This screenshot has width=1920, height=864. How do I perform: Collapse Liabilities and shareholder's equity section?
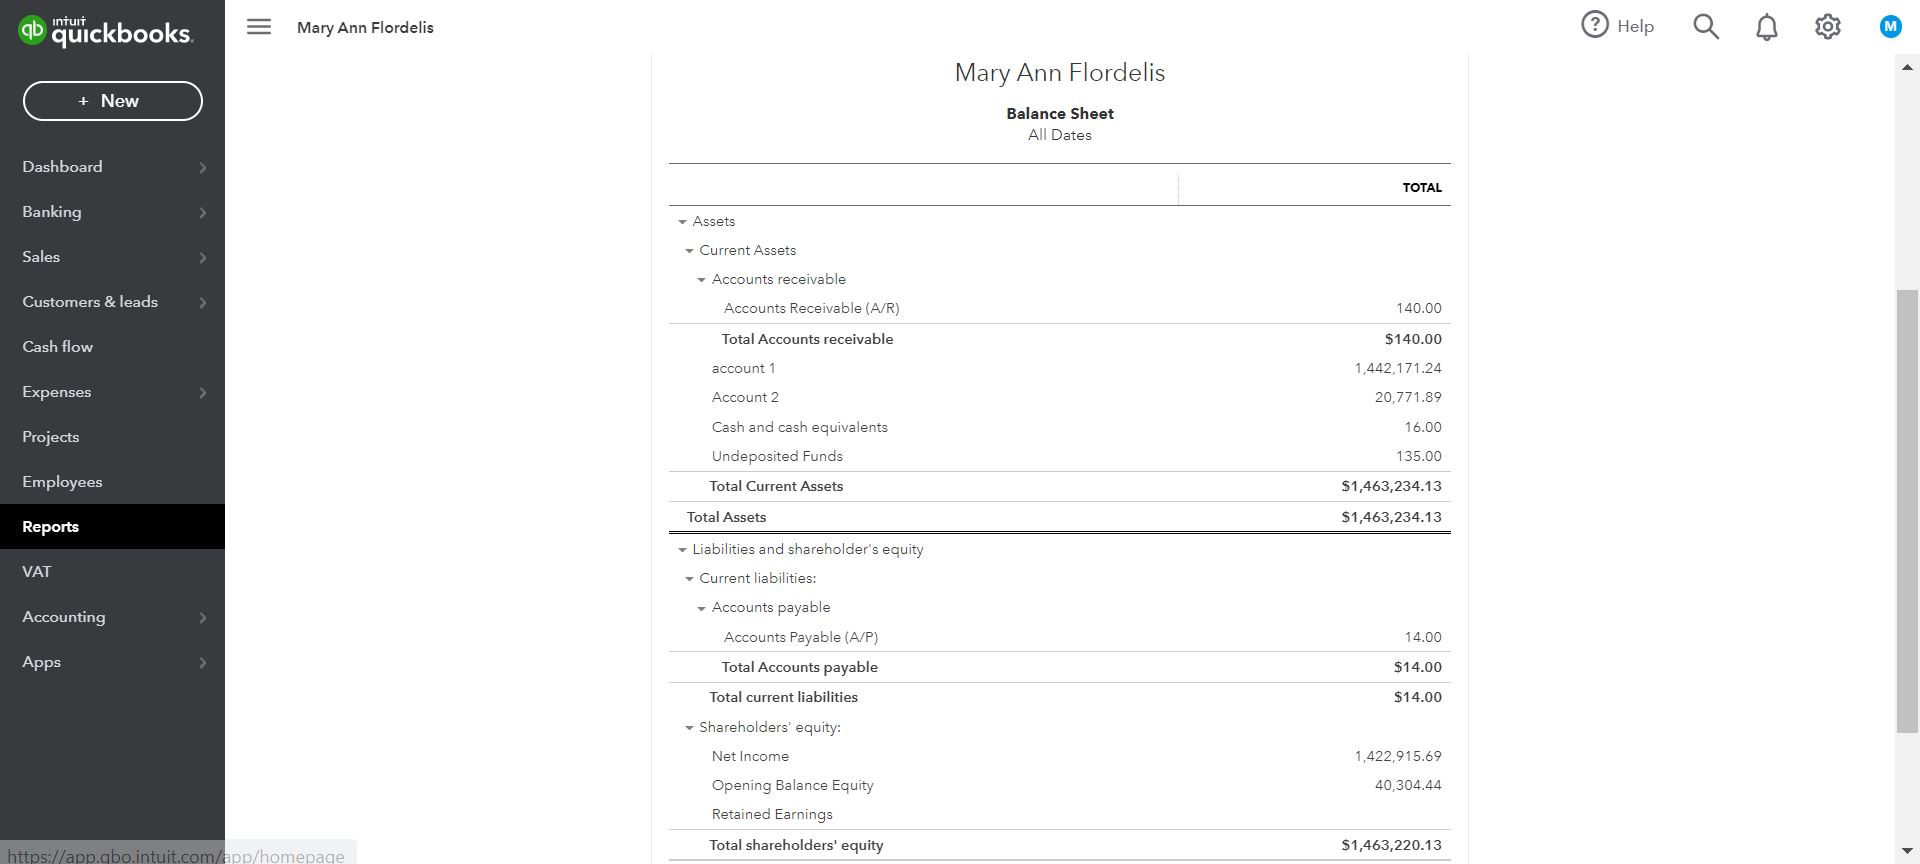(683, 550)
